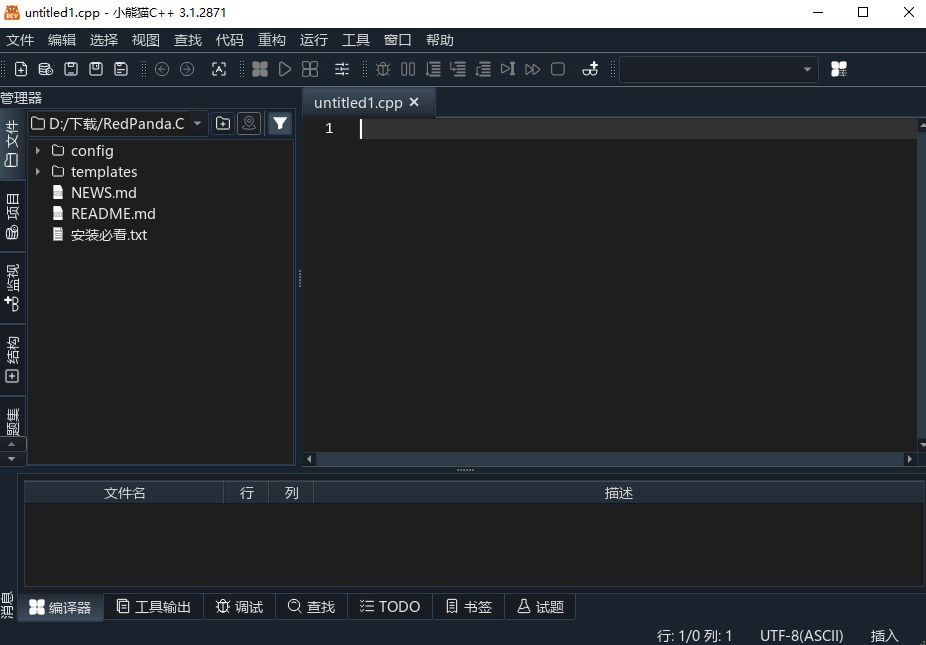Open the folder path dropdown
Image resolution: width=926 pixels, height=645 pixels.
pos(197,123)
